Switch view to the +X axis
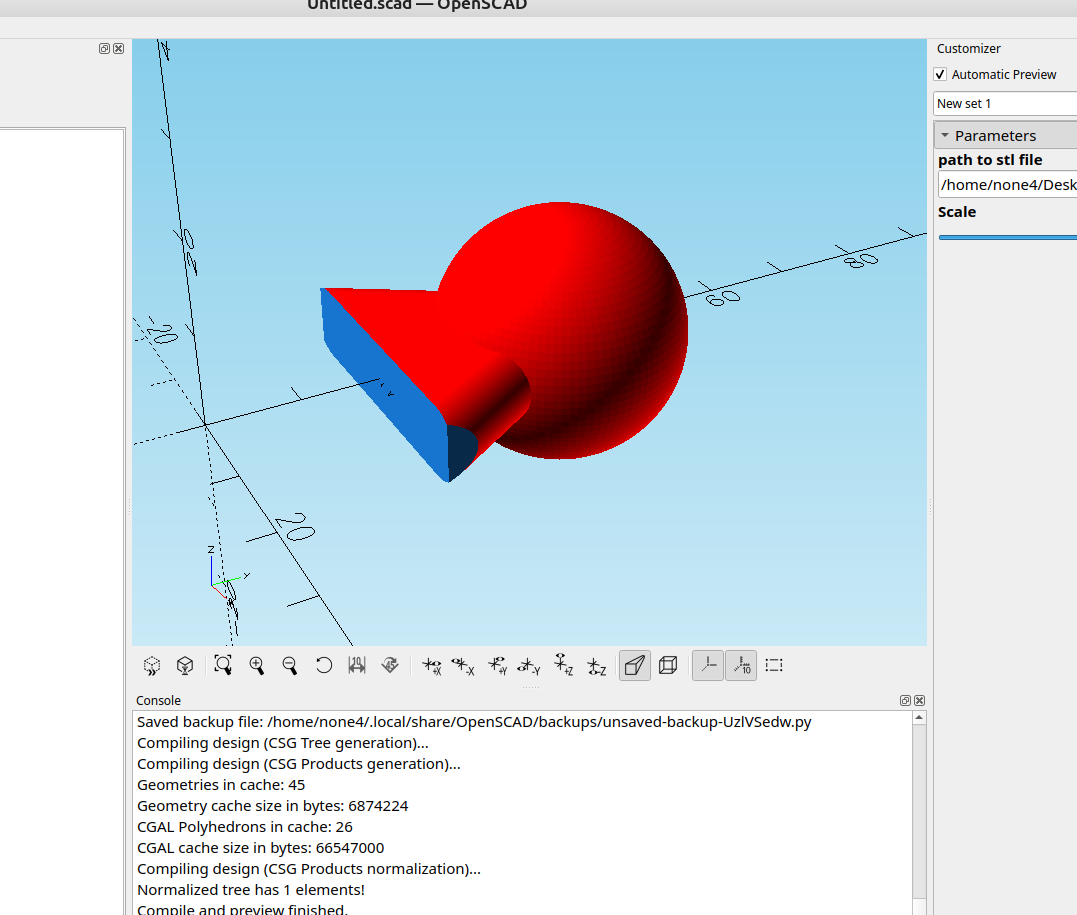 click(x=432, y=665)
